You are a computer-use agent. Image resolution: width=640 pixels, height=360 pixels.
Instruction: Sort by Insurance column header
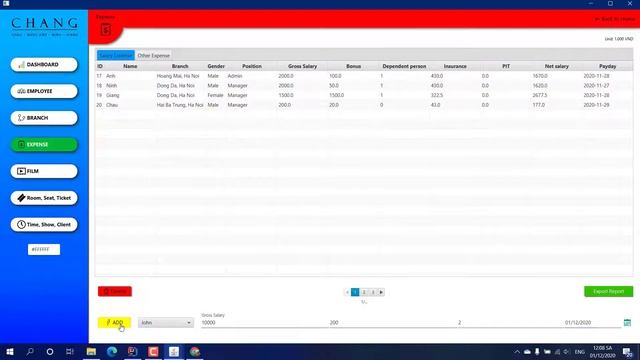pos(455,66)
